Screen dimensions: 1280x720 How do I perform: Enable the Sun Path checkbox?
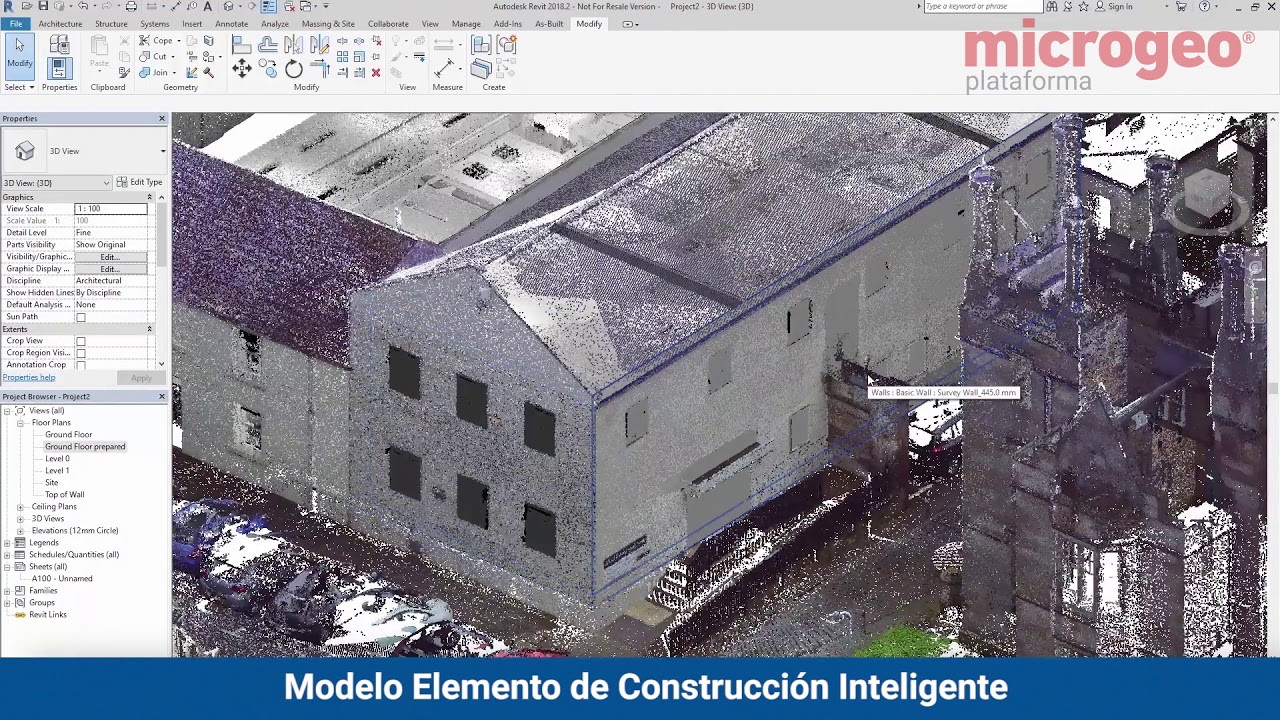[x=81, y=318]
